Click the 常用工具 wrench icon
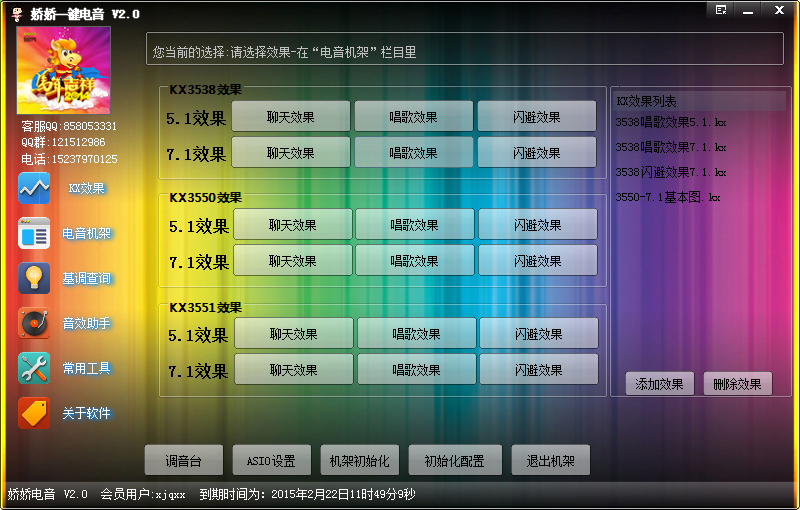Viewport: 800px width, 510px height. tap(34, 368)
